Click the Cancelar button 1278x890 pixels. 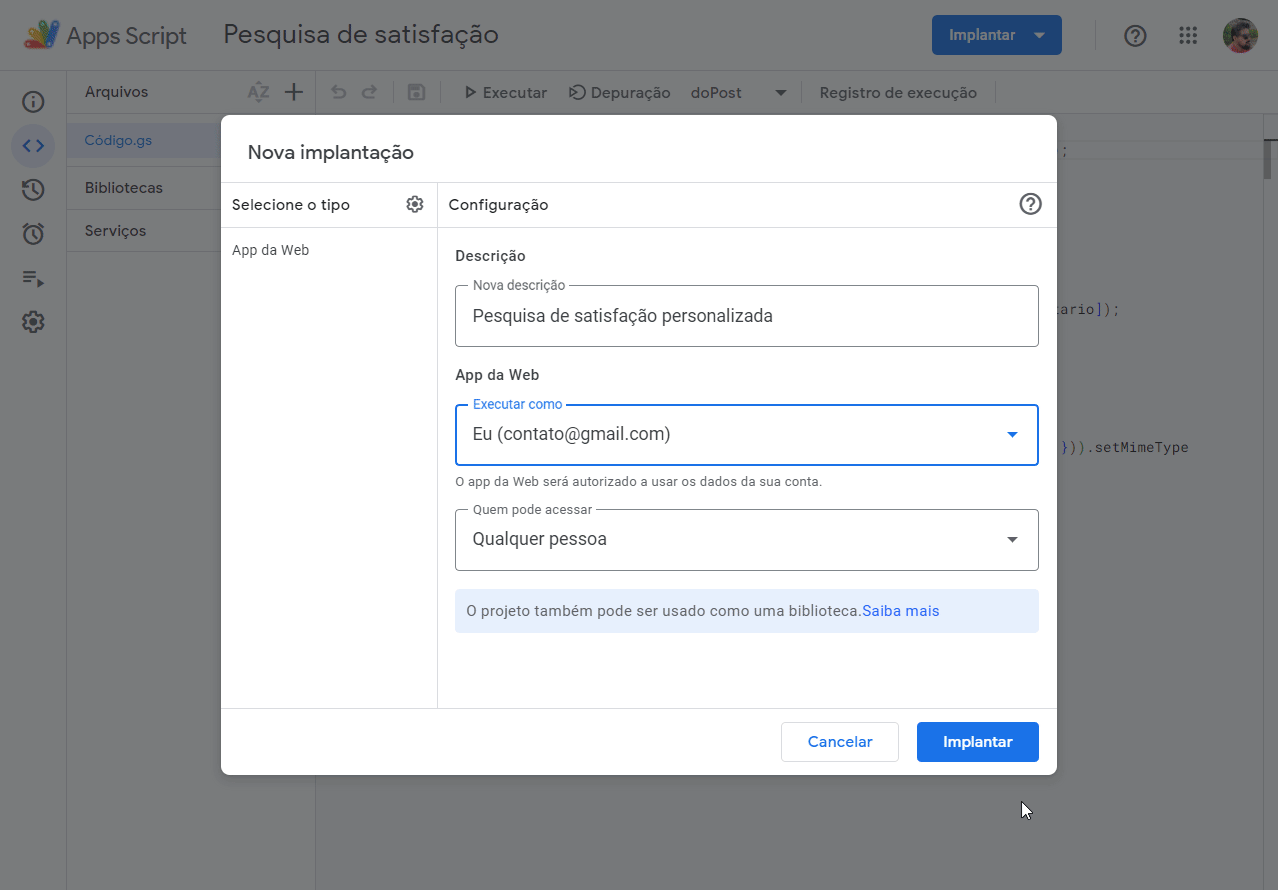click(840, 742)
